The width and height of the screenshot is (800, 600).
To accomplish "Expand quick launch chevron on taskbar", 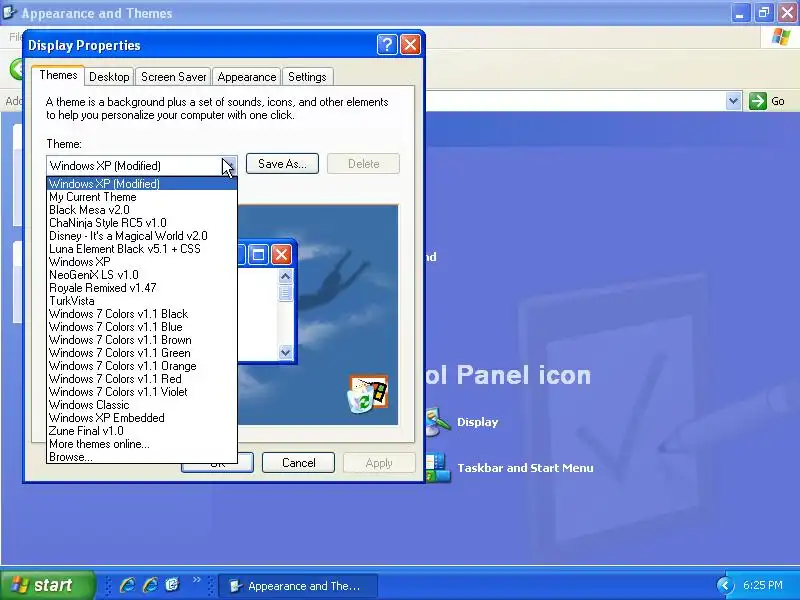I will coord(196,580).
